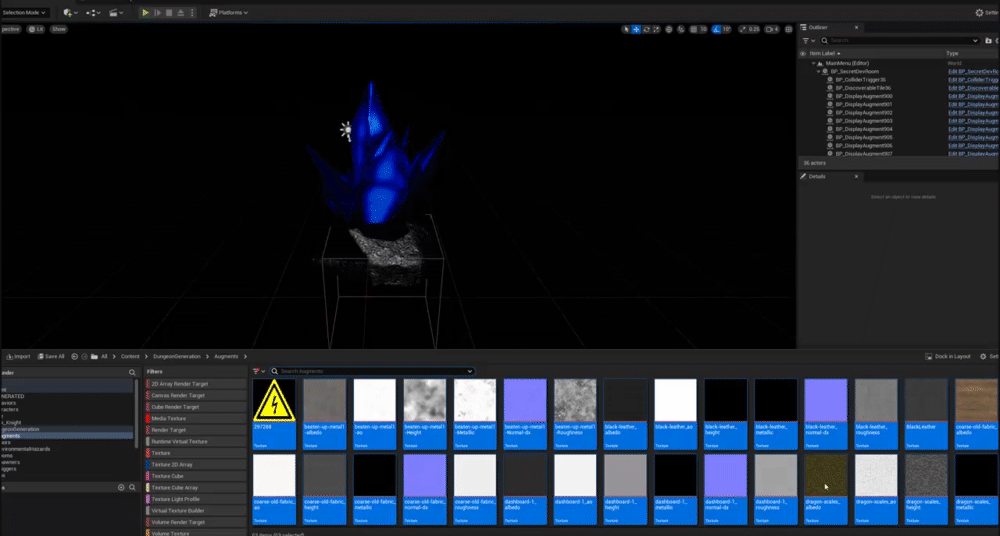Toggle world/local coordinate space globe icon
This screenshot has height=536, width=1000.
pyautogui.click(x=669, y=29)
